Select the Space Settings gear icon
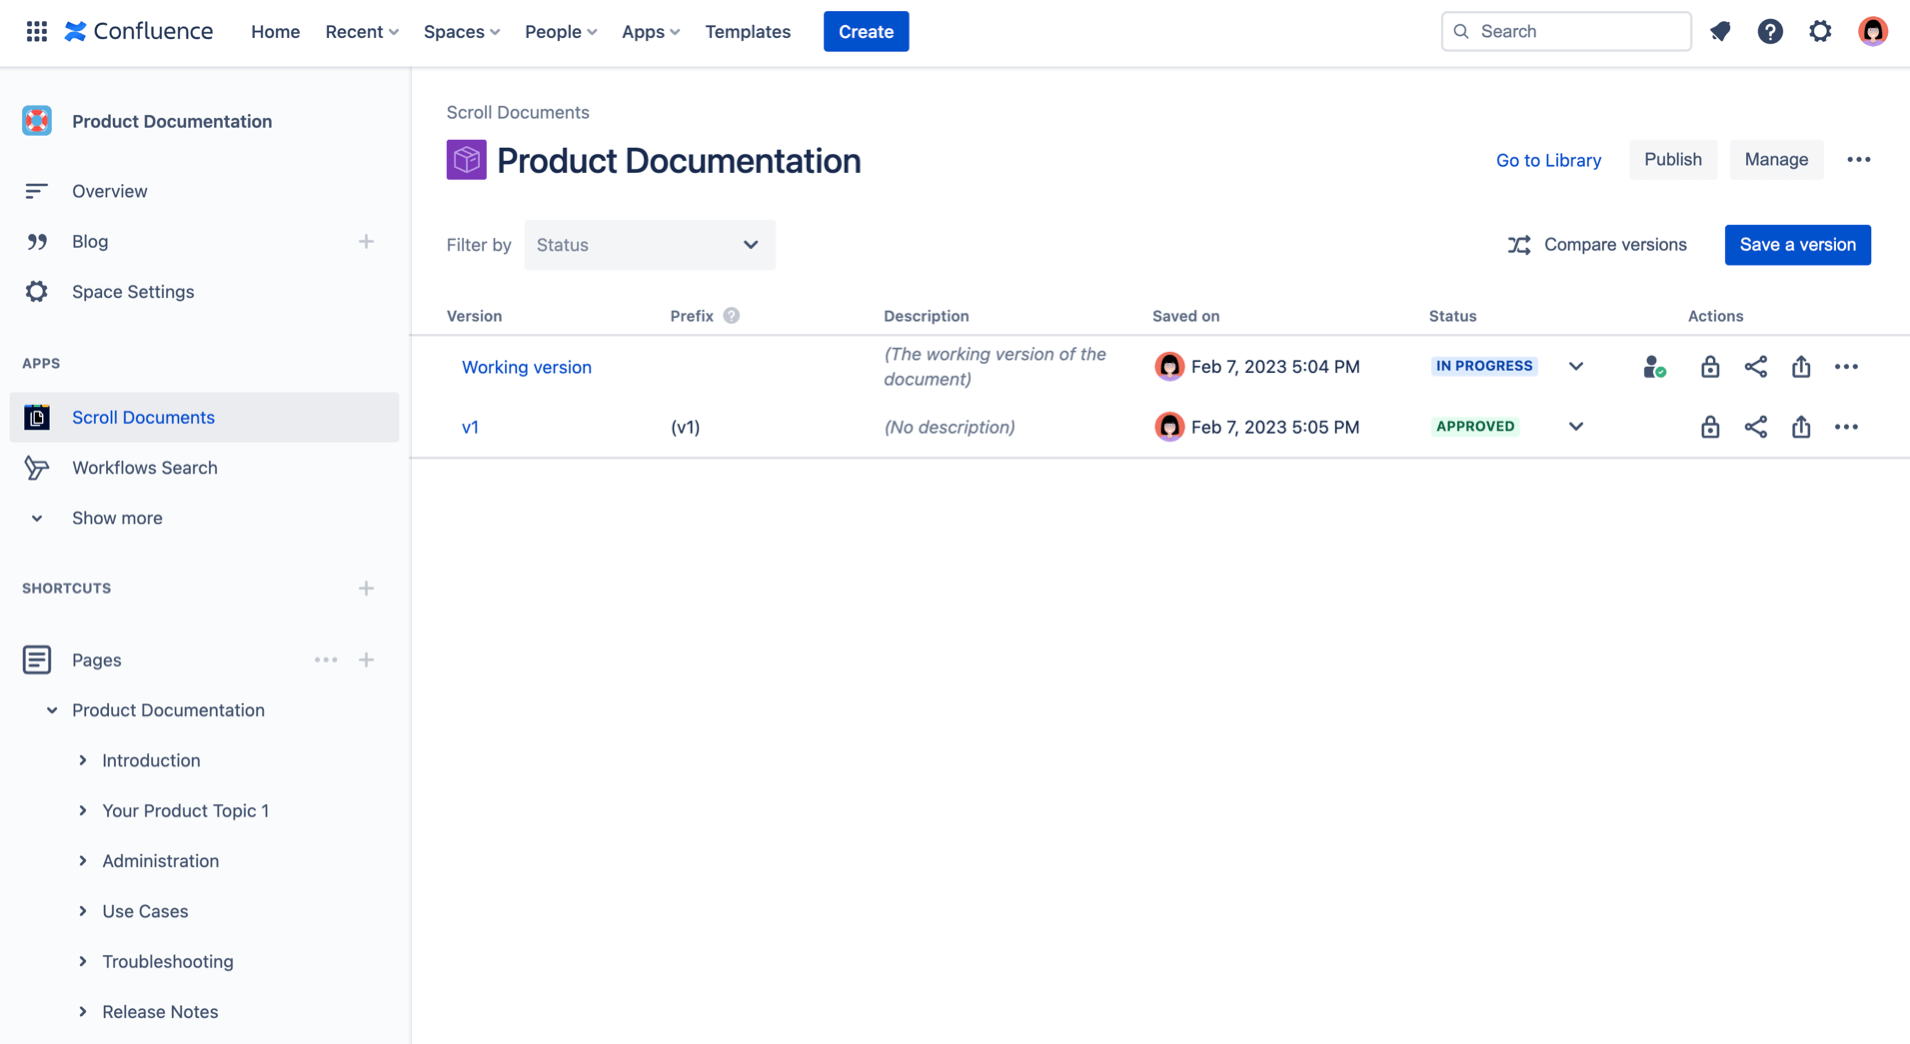Viewport: 1910px width, 1044px height. (36, 291)
